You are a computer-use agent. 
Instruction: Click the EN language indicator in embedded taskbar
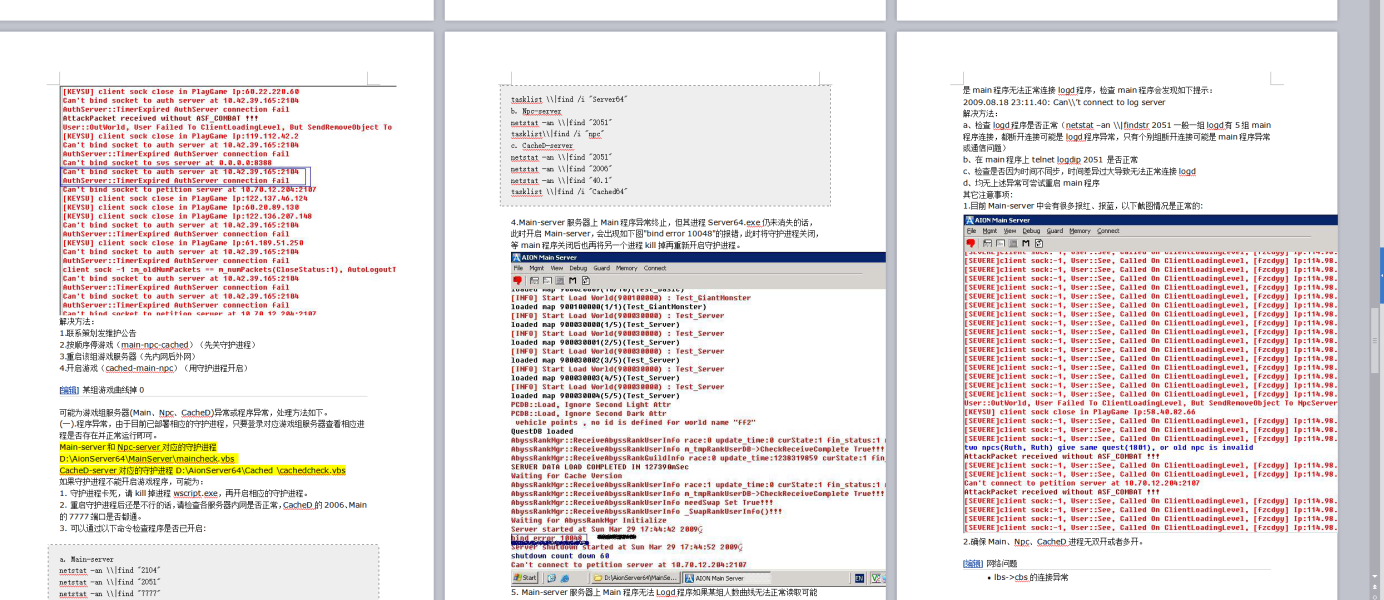(858, 578)
